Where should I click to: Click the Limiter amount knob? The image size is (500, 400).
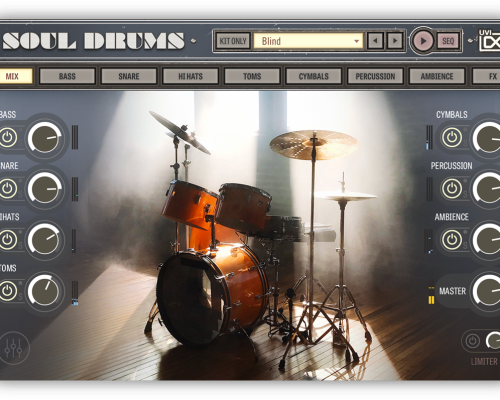coord(493,341)
